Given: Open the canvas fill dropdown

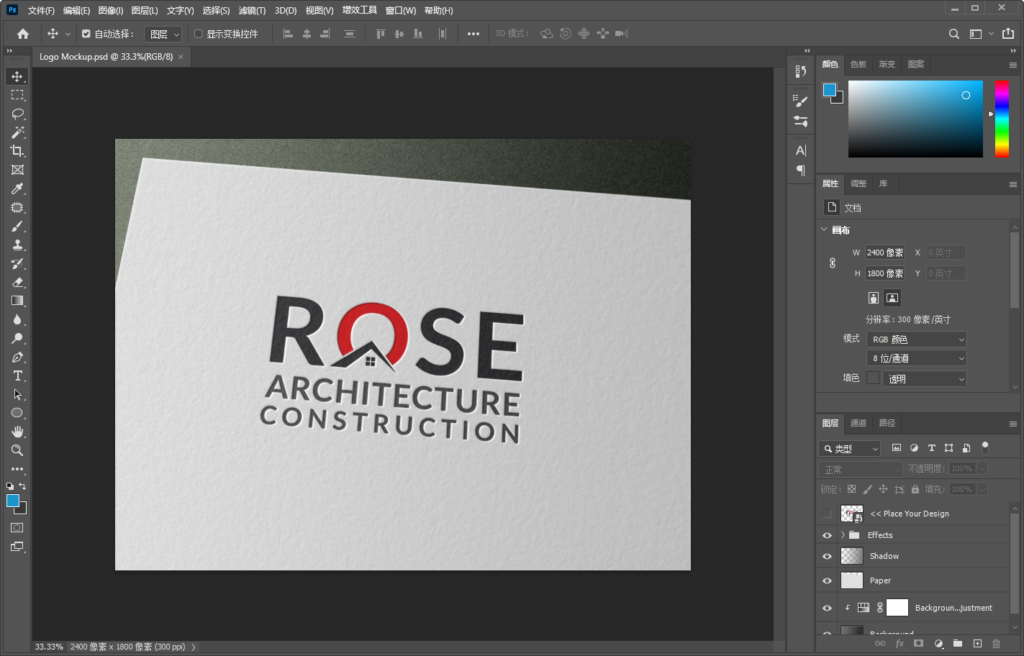Looking at the screenshot, I should tap(924, 378).
